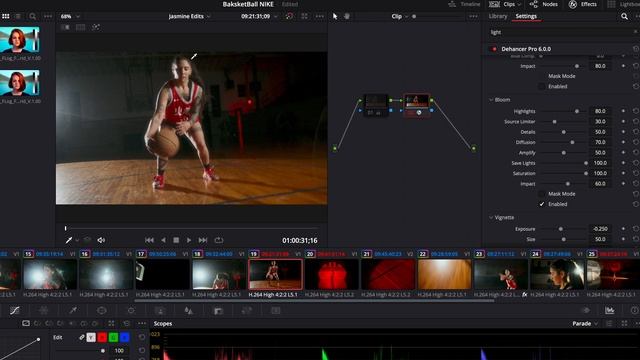Select the Y luminance curve channel

[x=91, y=338]
